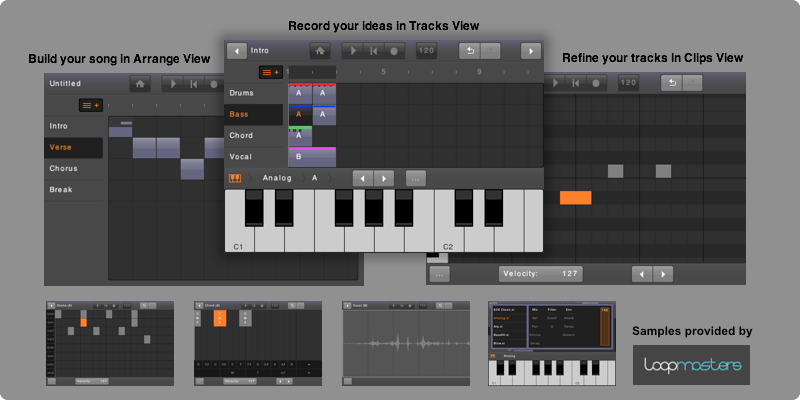Rewind to start in Tracks View

point(373,51)
